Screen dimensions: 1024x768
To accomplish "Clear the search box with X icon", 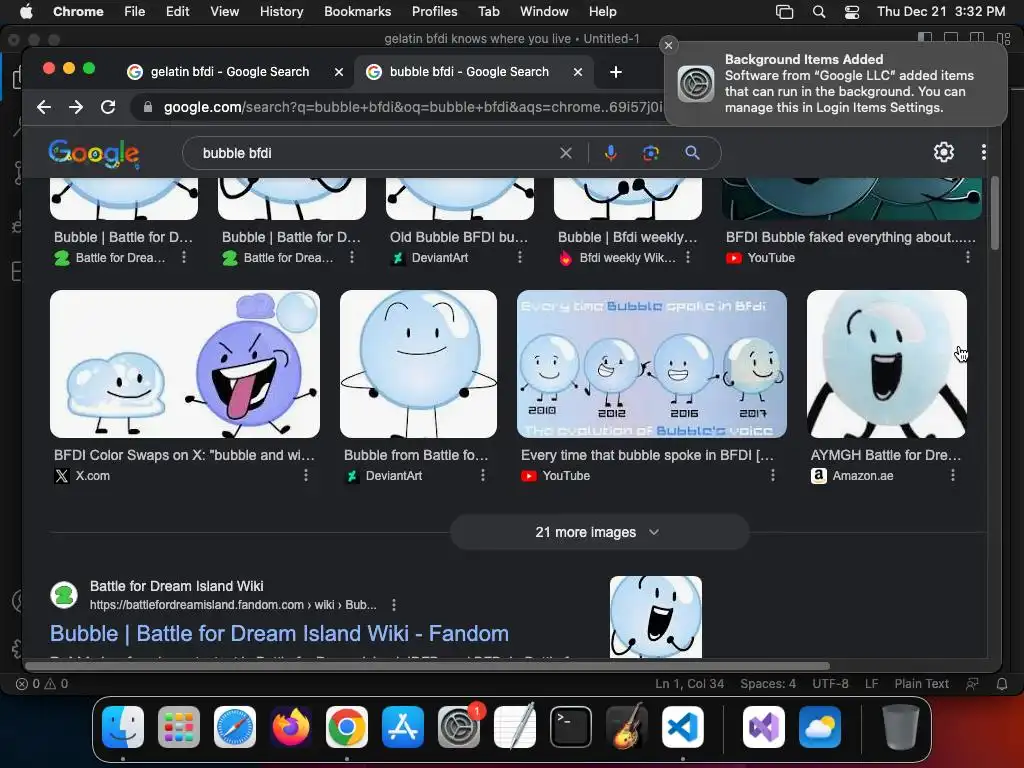I will coord(566,153).
